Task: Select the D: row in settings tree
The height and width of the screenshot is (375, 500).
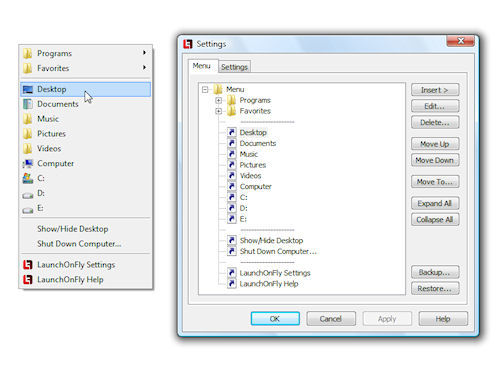Action: pyautogui.click(x=244, y=208)
